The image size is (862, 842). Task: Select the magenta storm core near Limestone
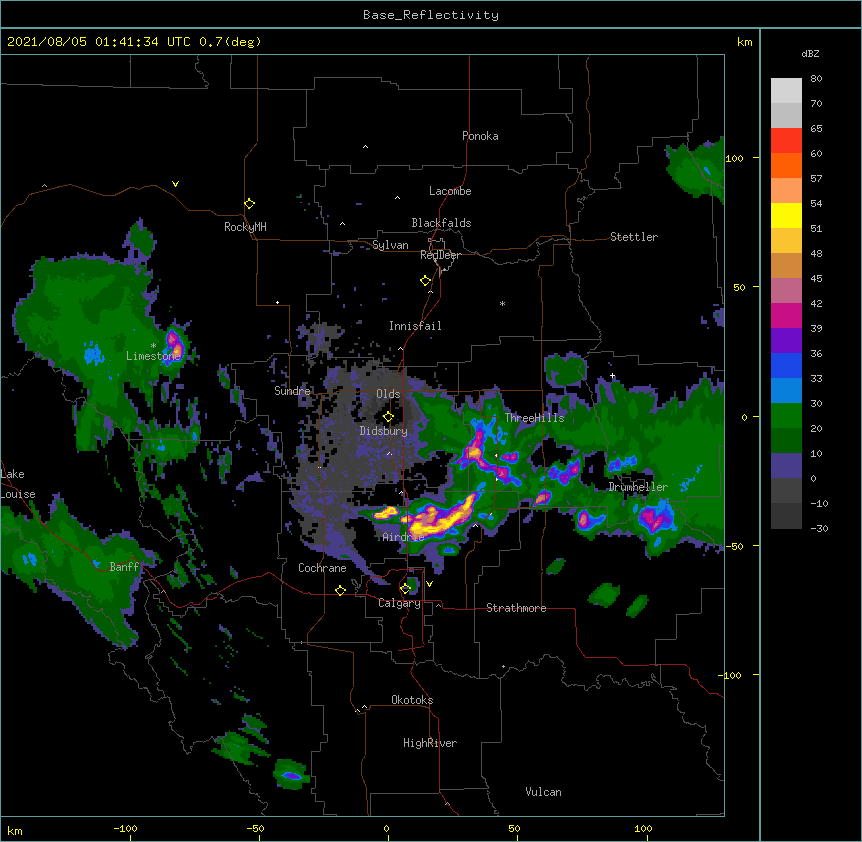click(x=175, y=344)
